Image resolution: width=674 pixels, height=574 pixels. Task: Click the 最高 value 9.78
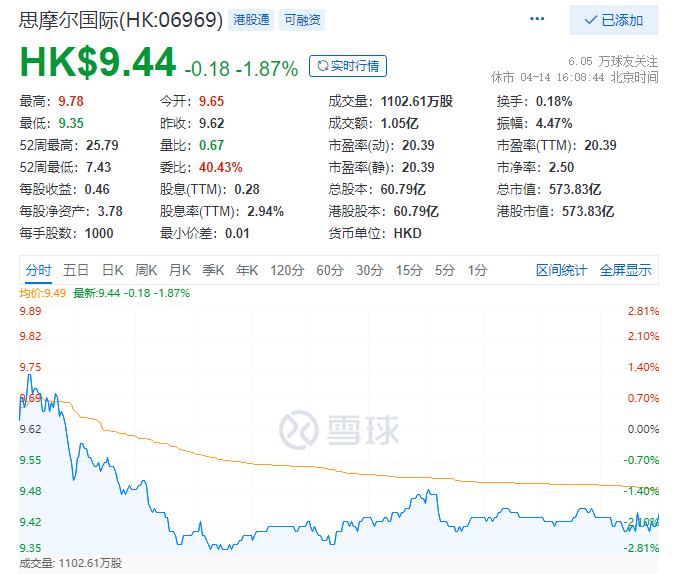pyautogui.click(x=71, y=101)
